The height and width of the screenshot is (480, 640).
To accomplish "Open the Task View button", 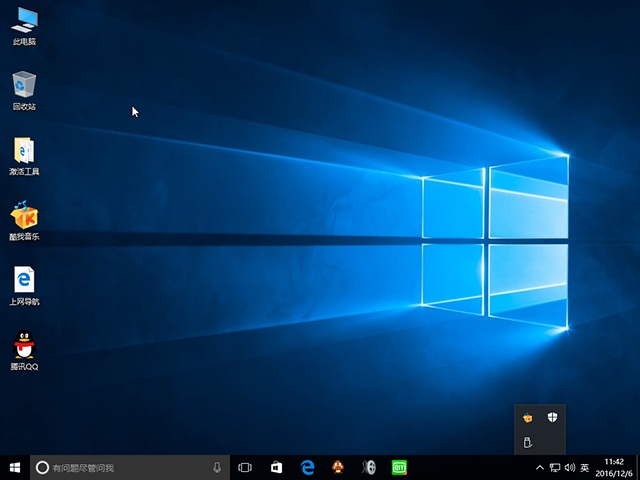I will (245, 467).
